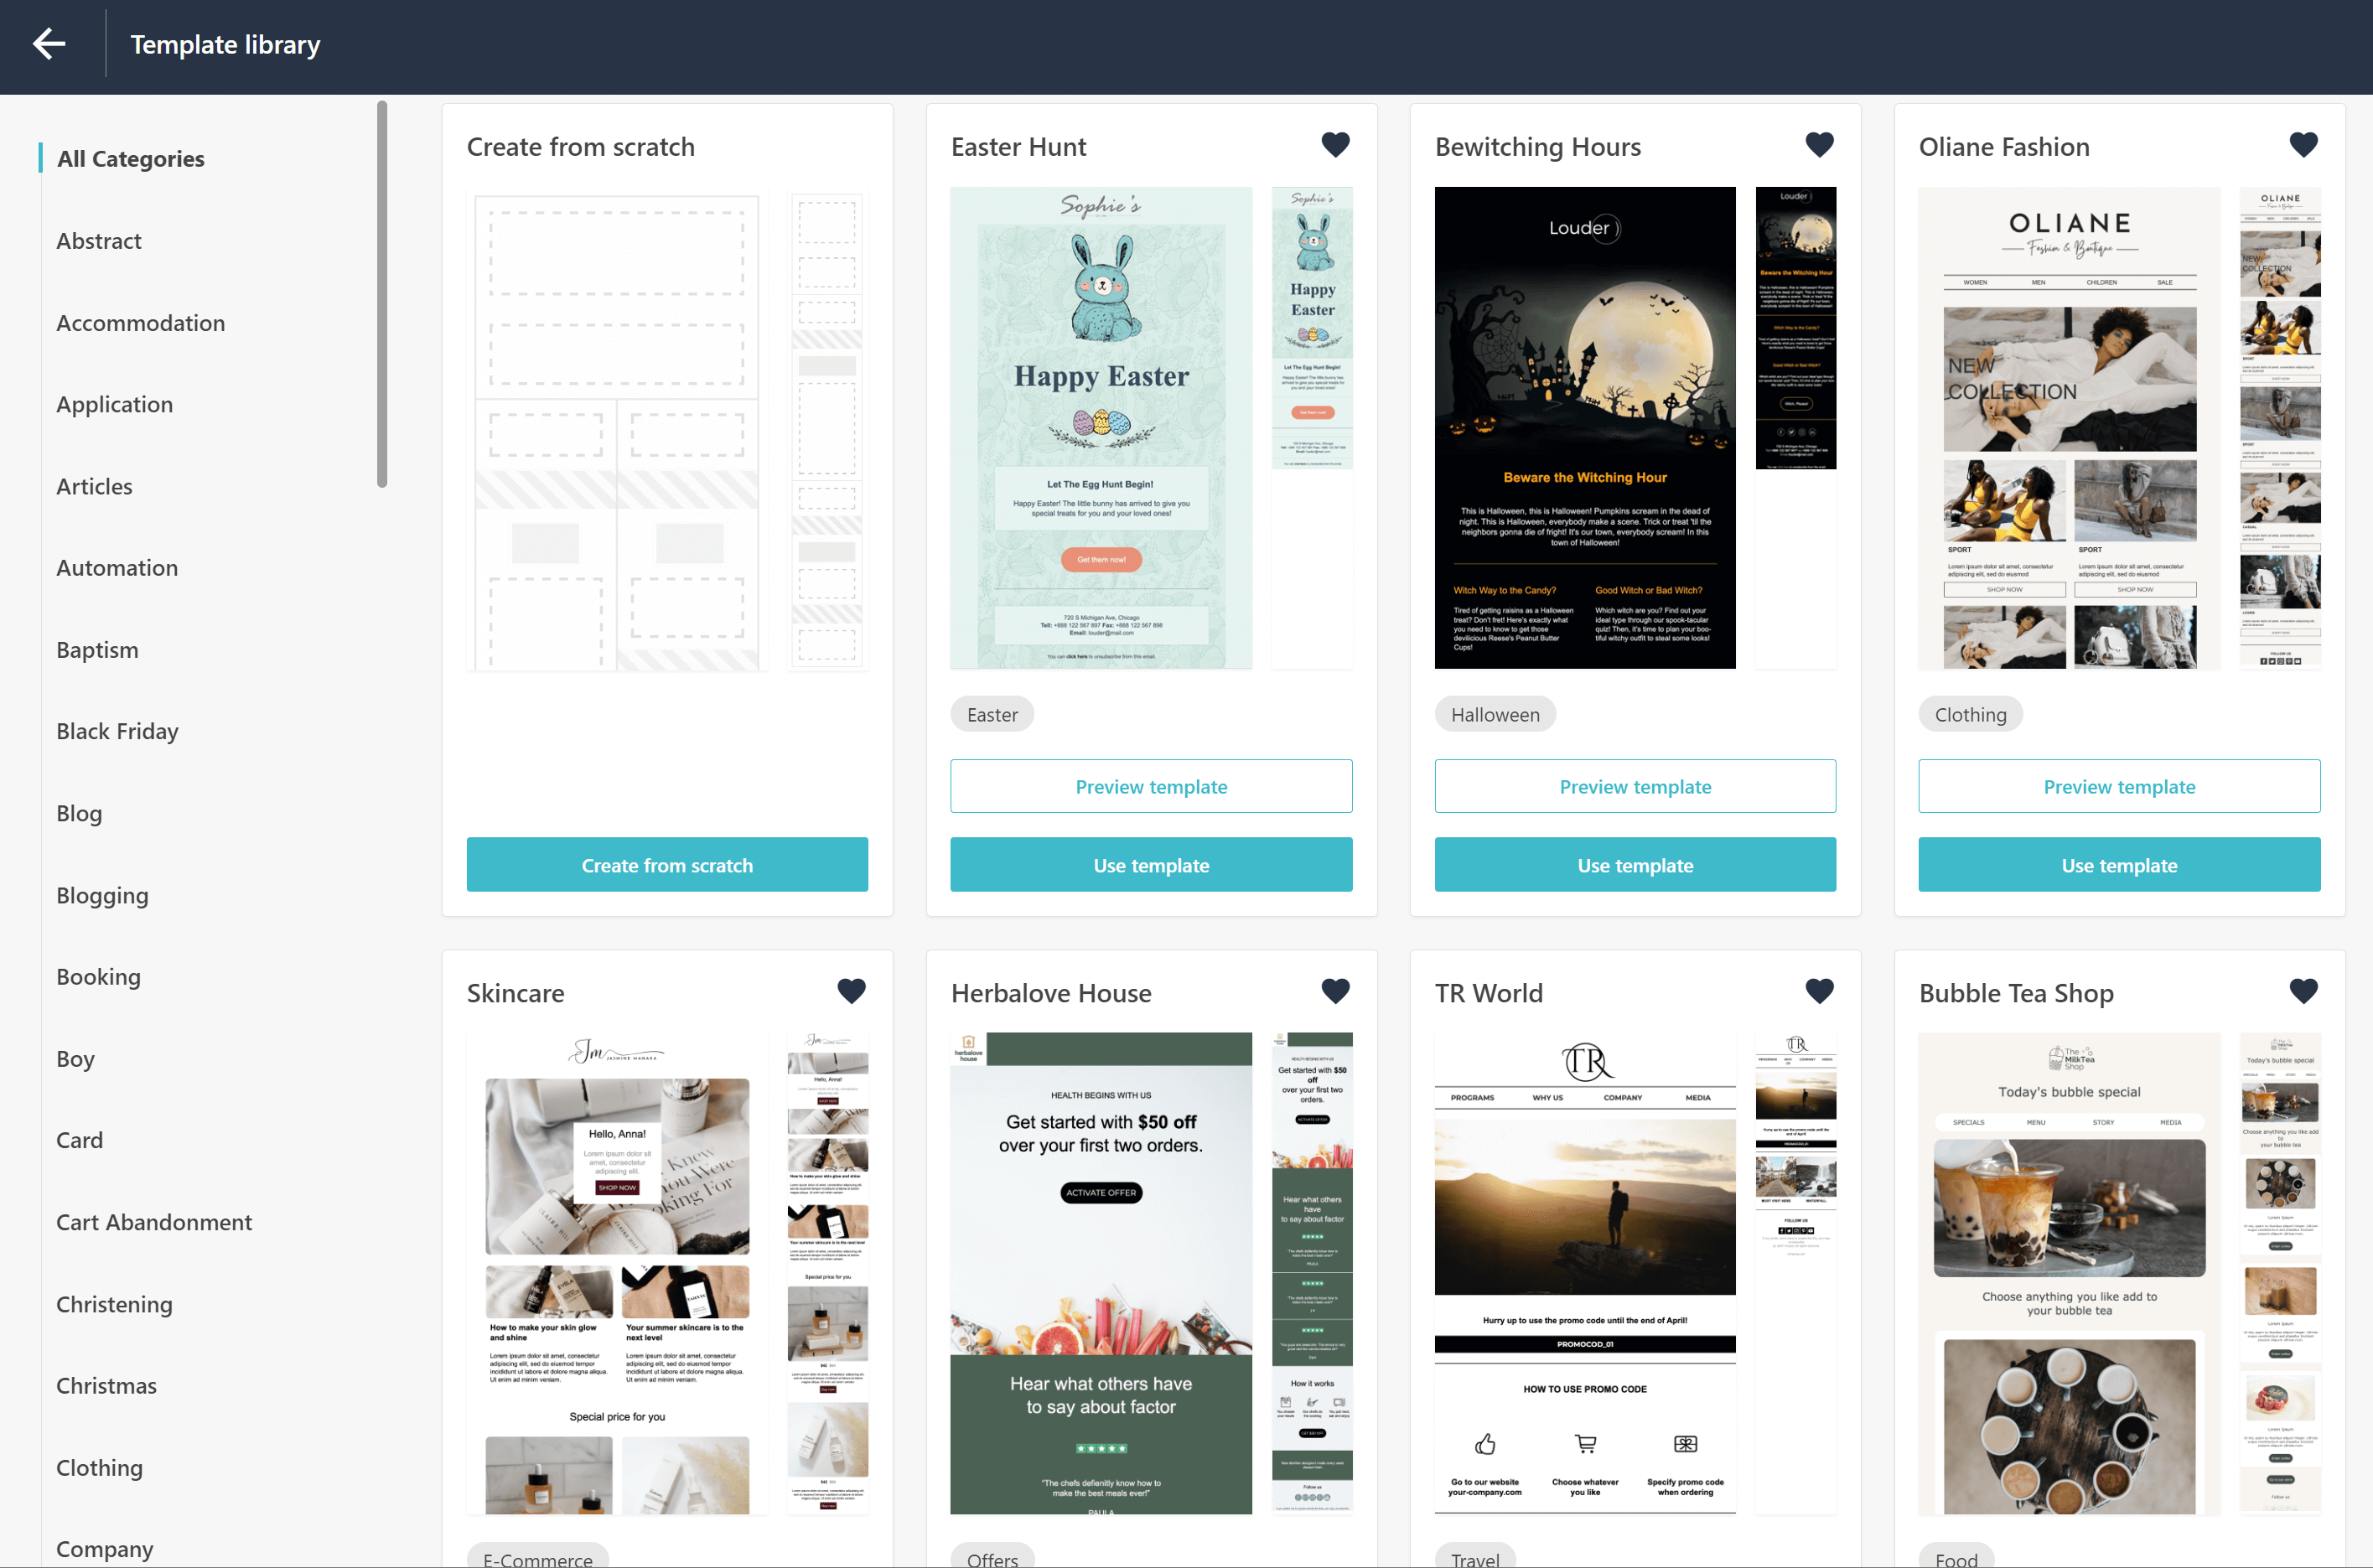
Task: Click the back arrow navigation icon
Action: [x=47, y=44]
